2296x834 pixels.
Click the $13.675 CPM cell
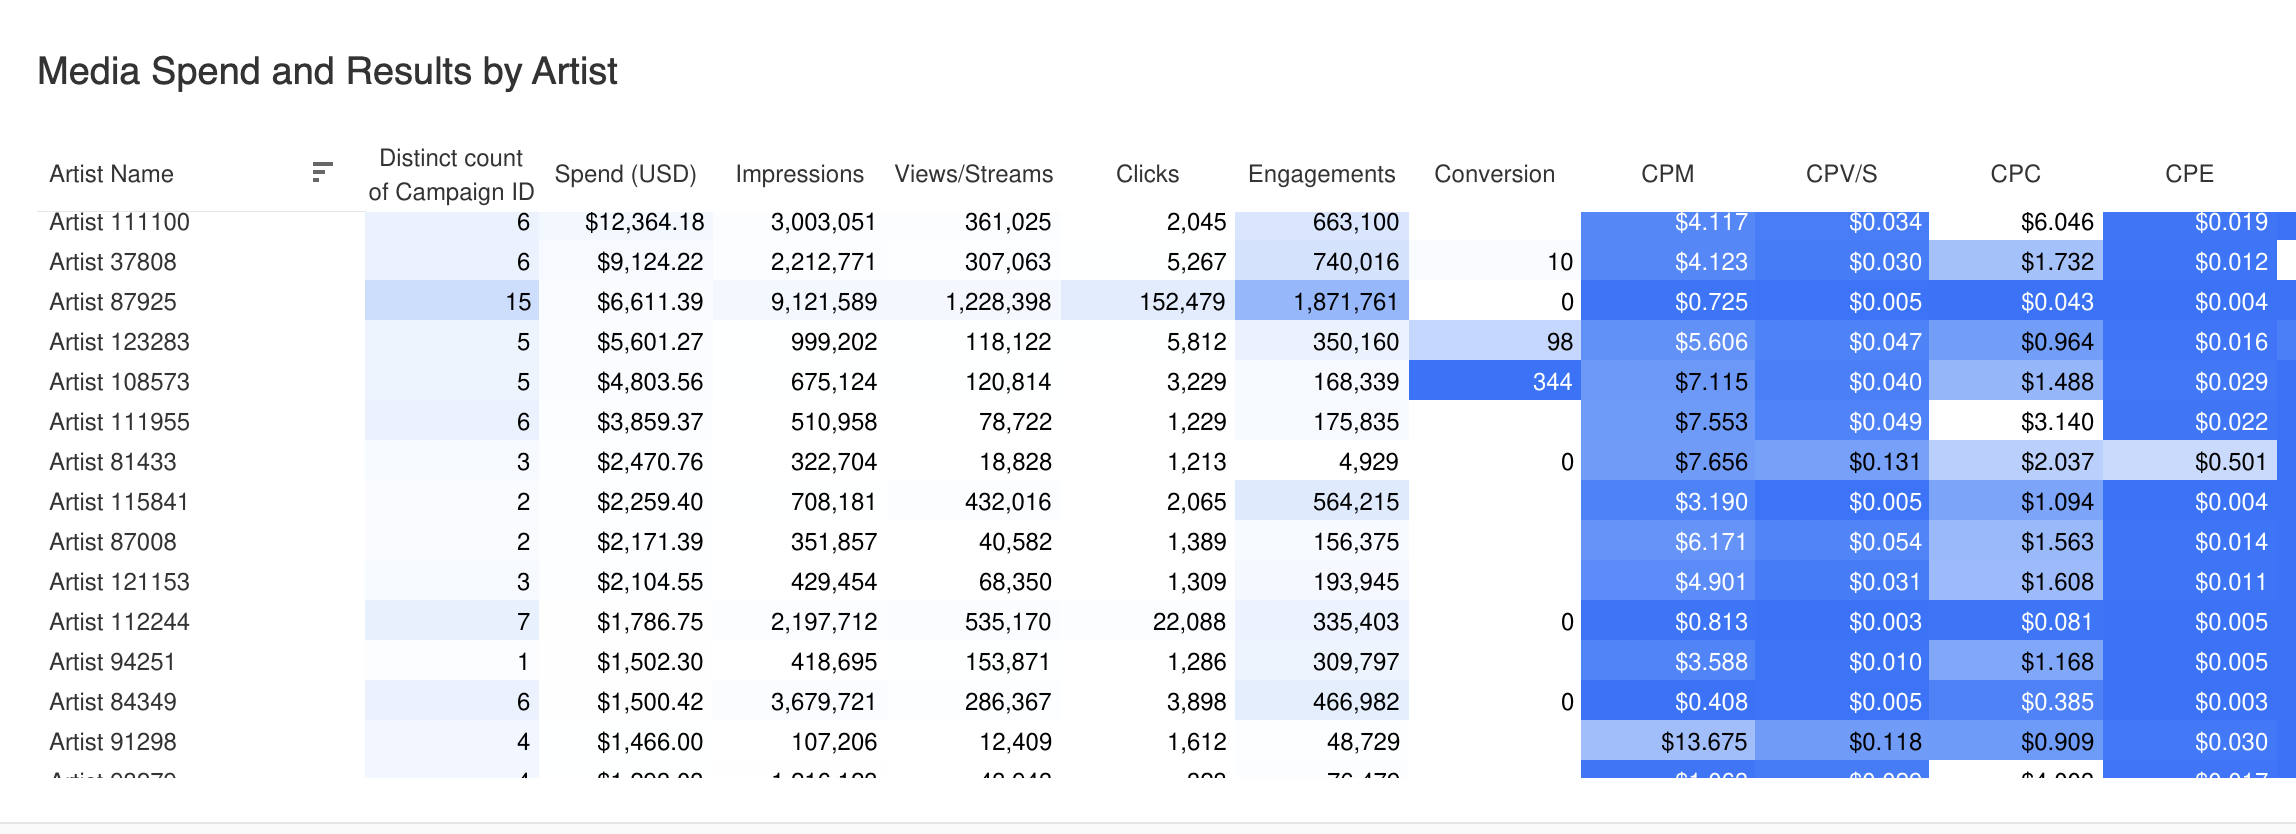(1668, 741)
